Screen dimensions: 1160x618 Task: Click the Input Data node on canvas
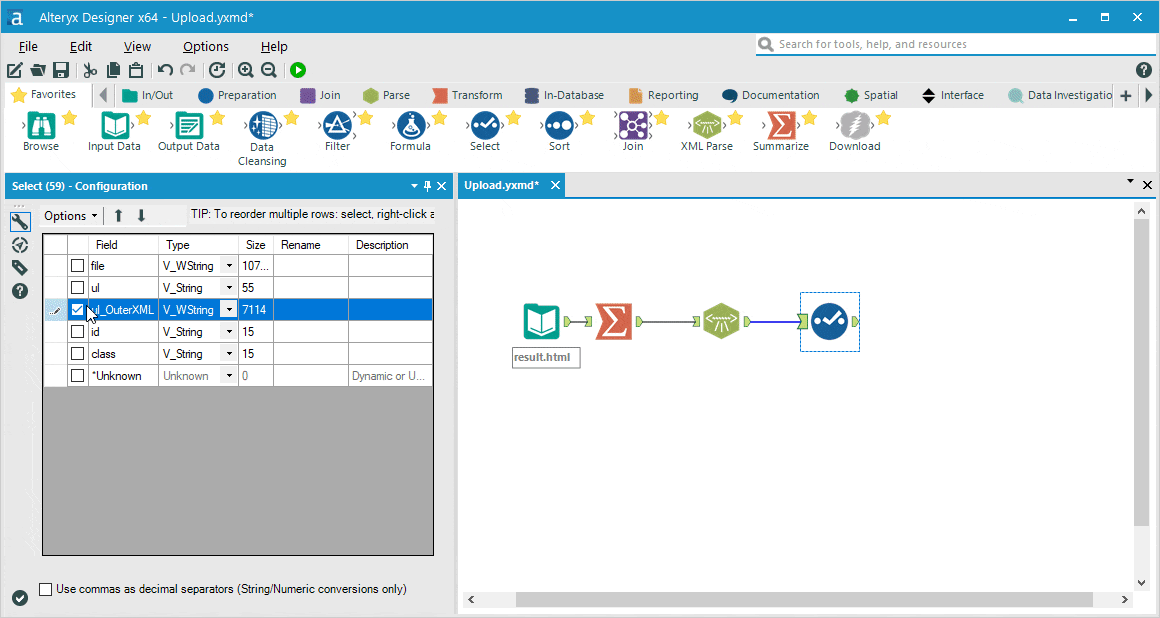coord(542,321)
